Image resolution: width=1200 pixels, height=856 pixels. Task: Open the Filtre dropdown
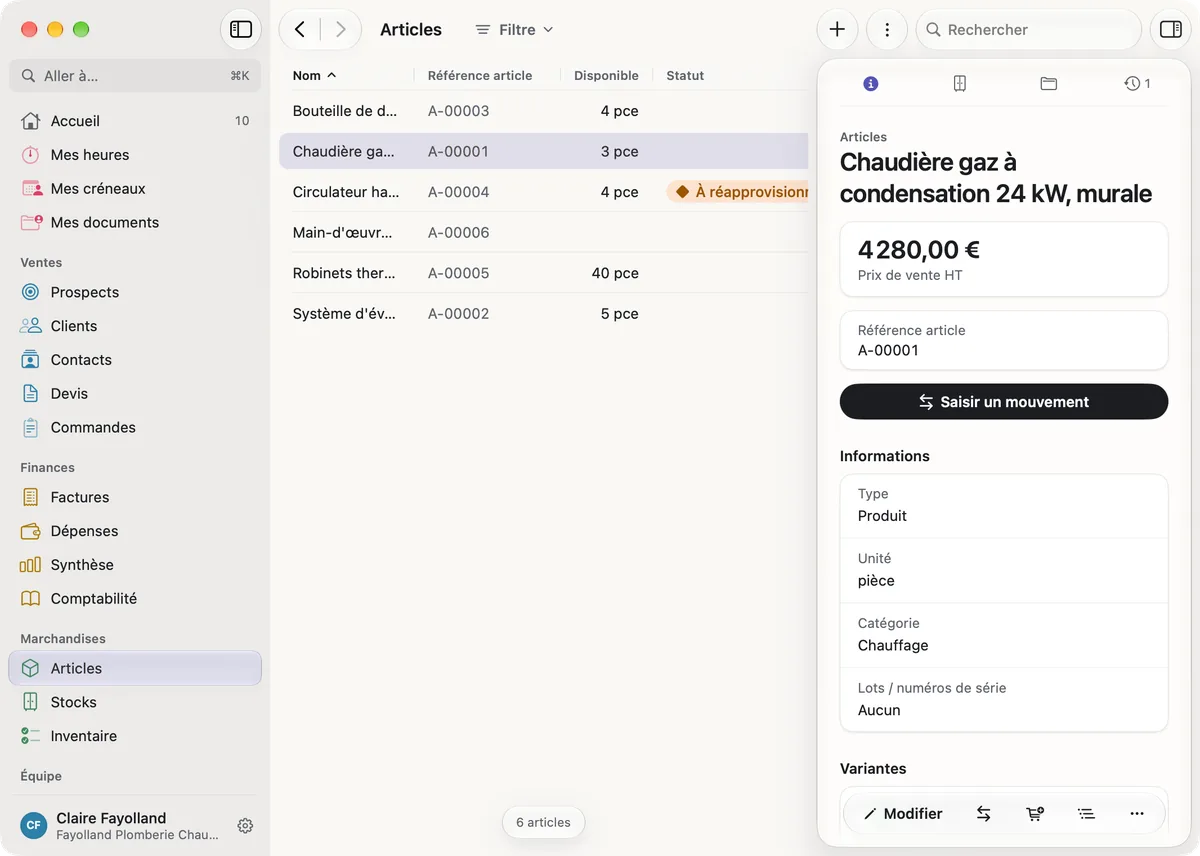tap(514, 30)
